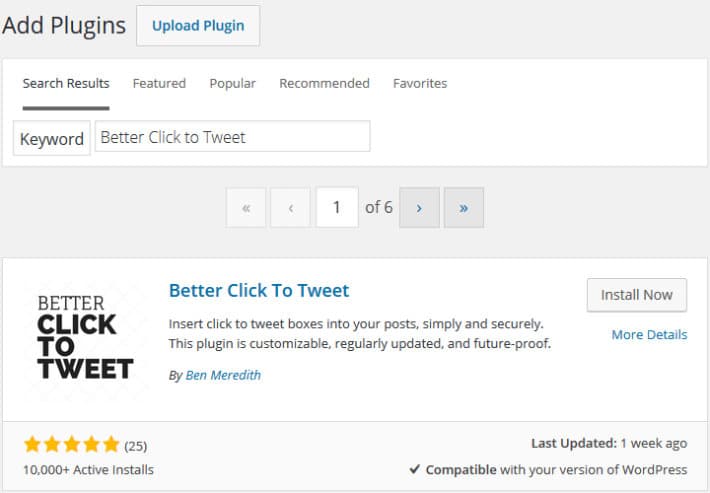
Task: Click the compatibility checkmark icon
Action: [x=414, y=469]
